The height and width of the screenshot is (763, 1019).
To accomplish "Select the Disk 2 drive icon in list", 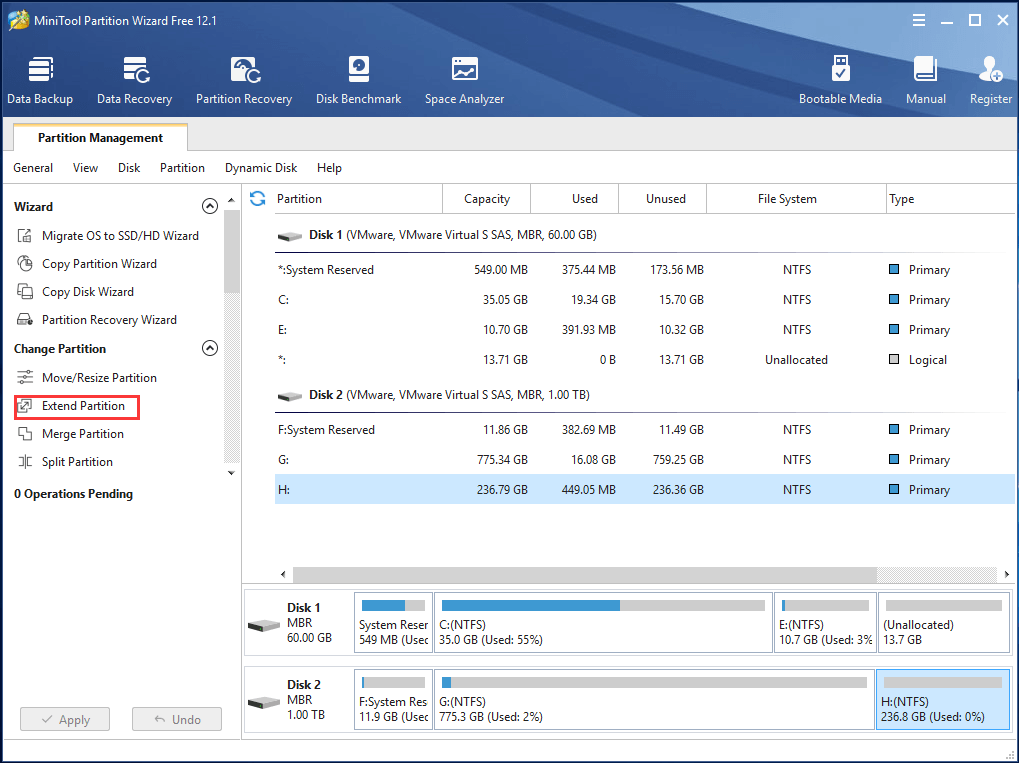I will point(290,396).
